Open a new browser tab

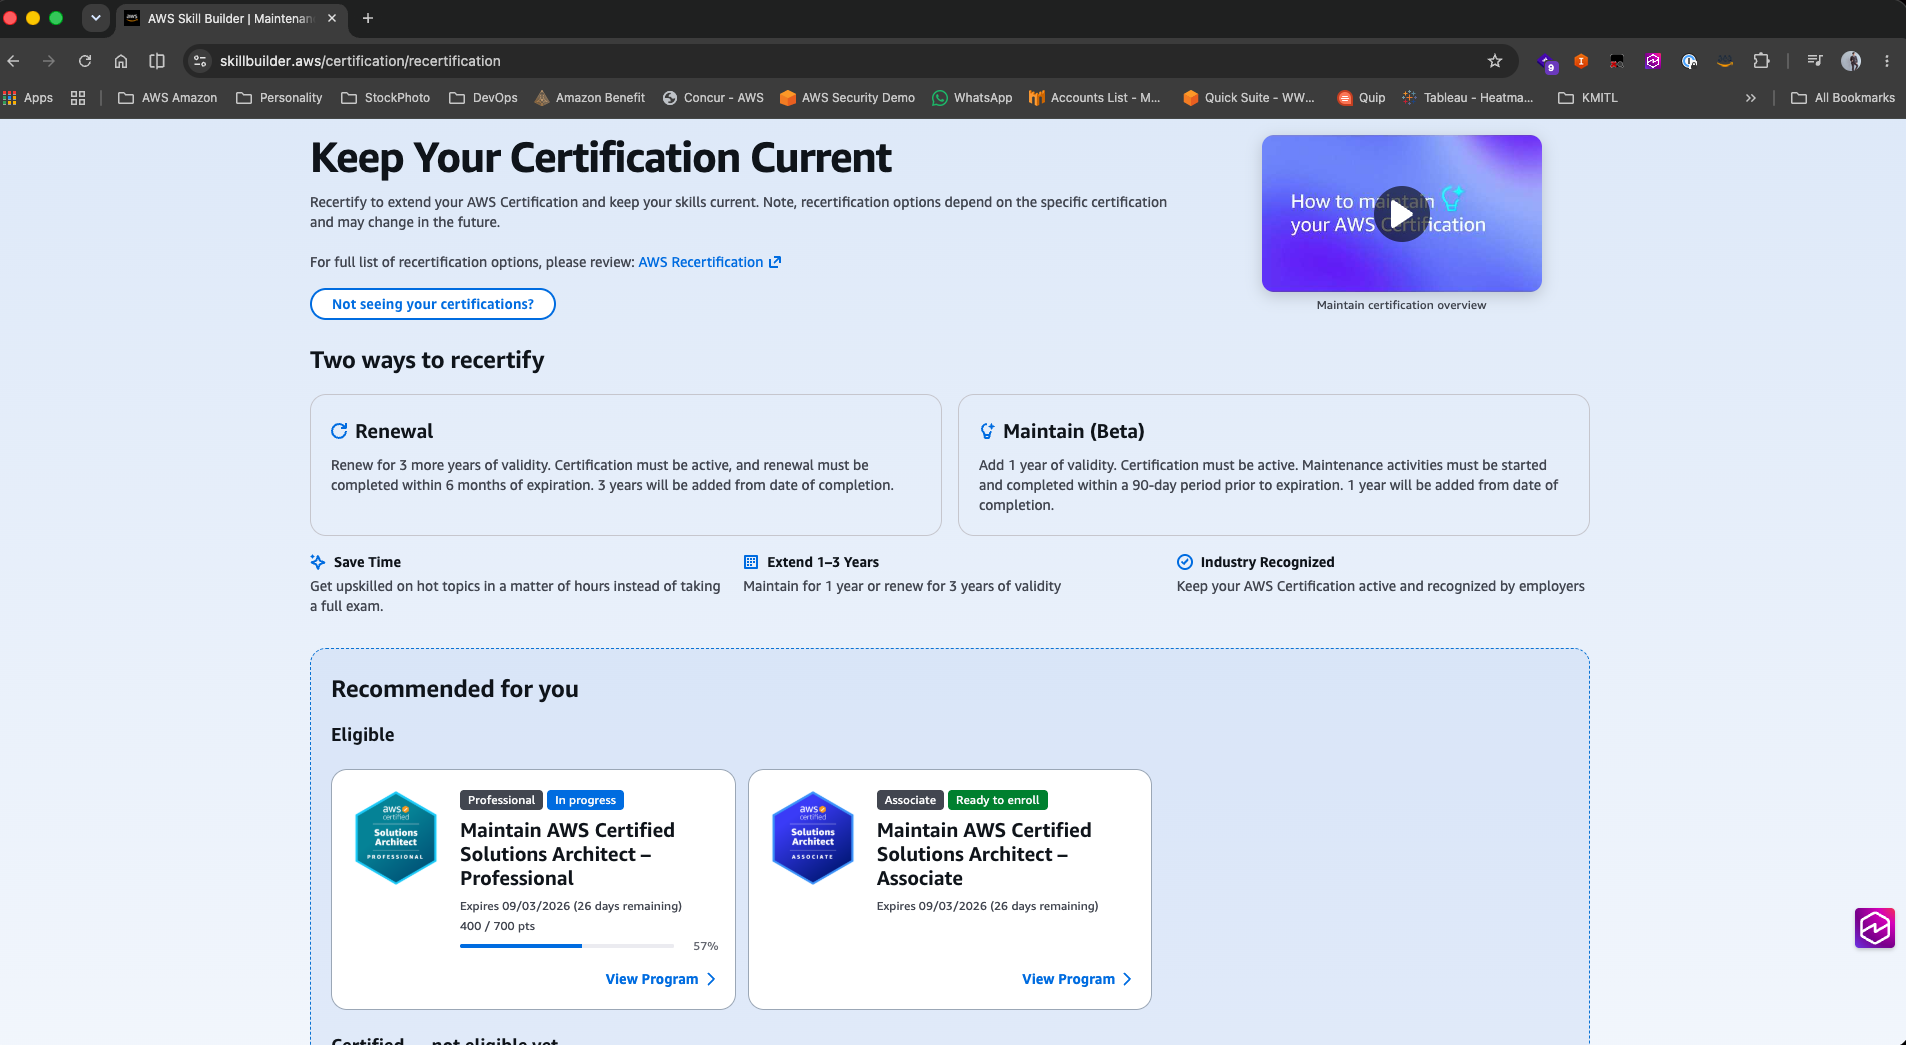coord(368,18)
